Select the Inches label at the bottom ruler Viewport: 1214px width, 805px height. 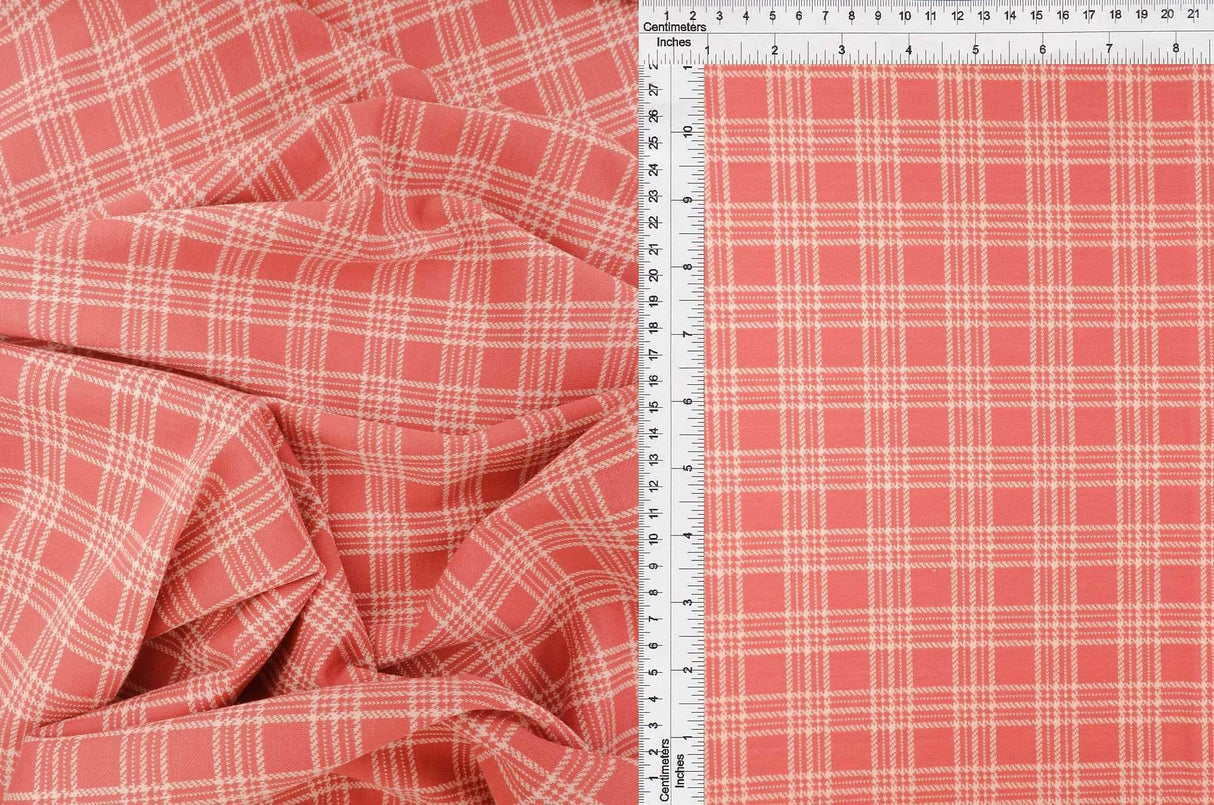pos(681,770)
